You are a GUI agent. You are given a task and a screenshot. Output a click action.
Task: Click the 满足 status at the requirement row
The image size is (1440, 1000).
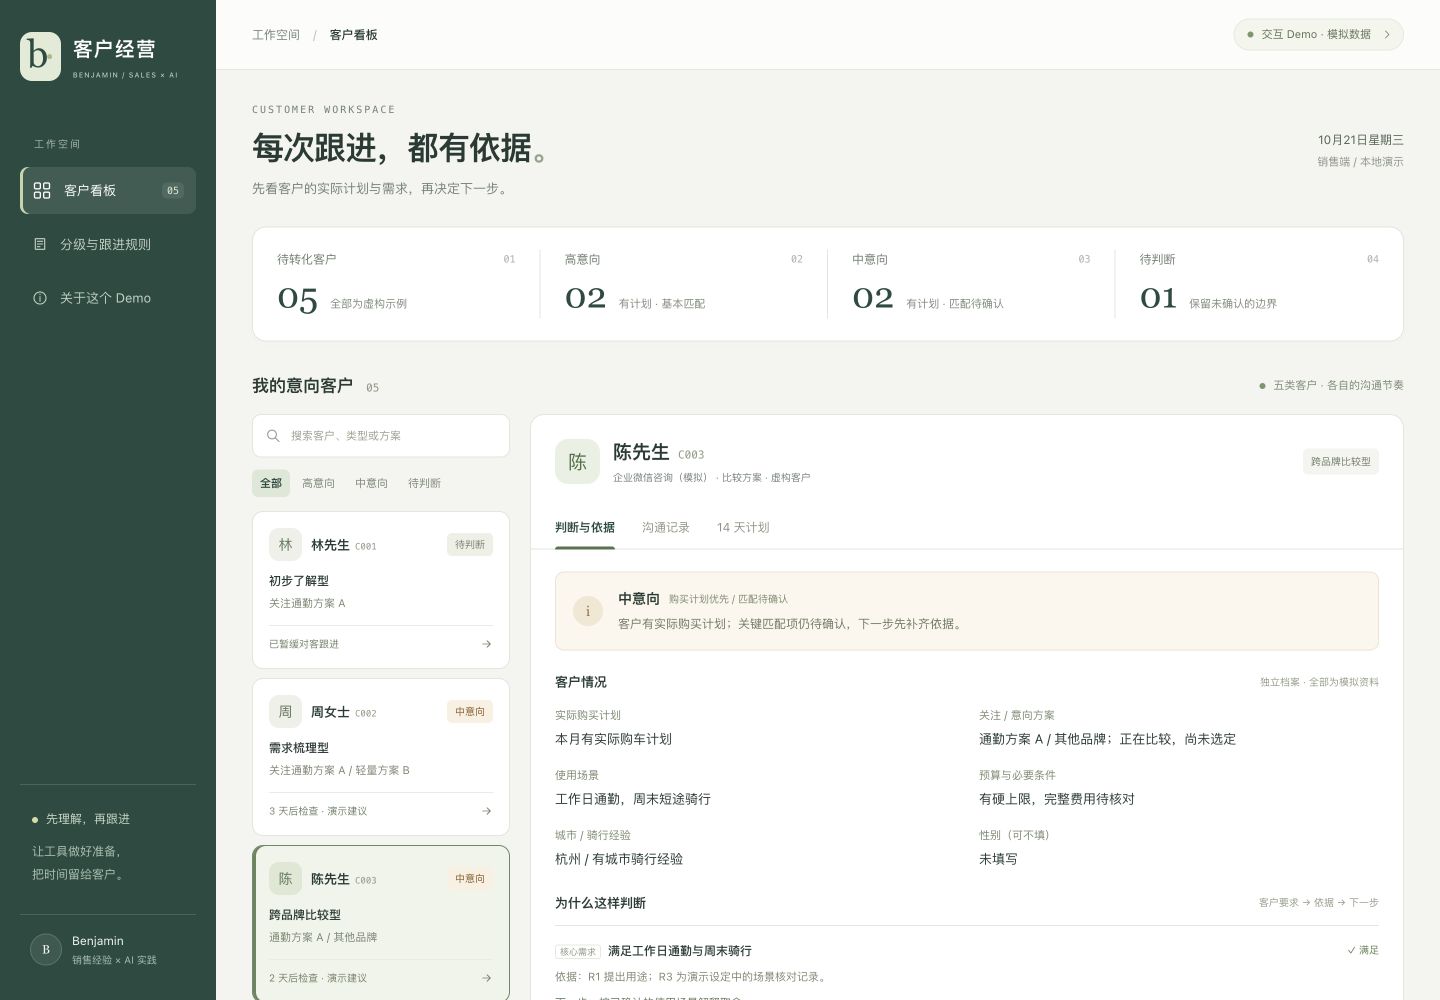[1363, 951]
